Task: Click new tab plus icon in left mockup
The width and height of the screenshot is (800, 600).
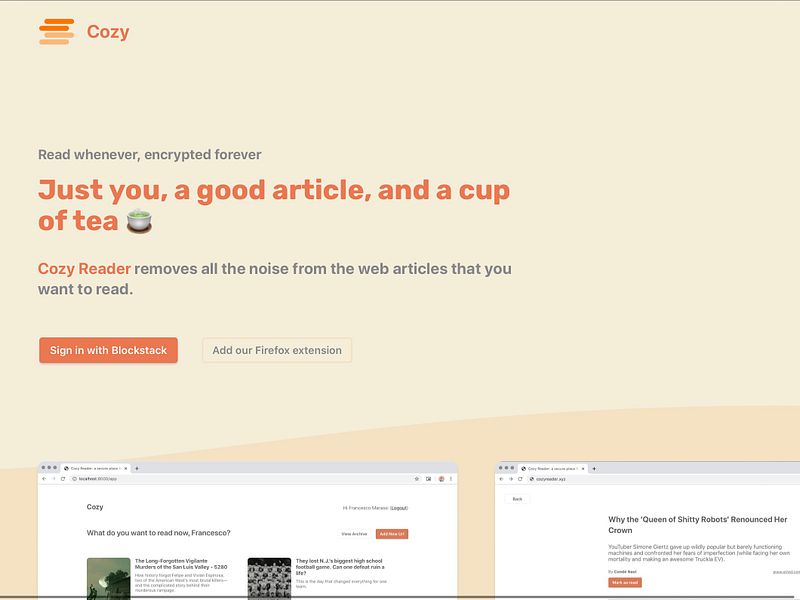Action: tap(137, 468)
